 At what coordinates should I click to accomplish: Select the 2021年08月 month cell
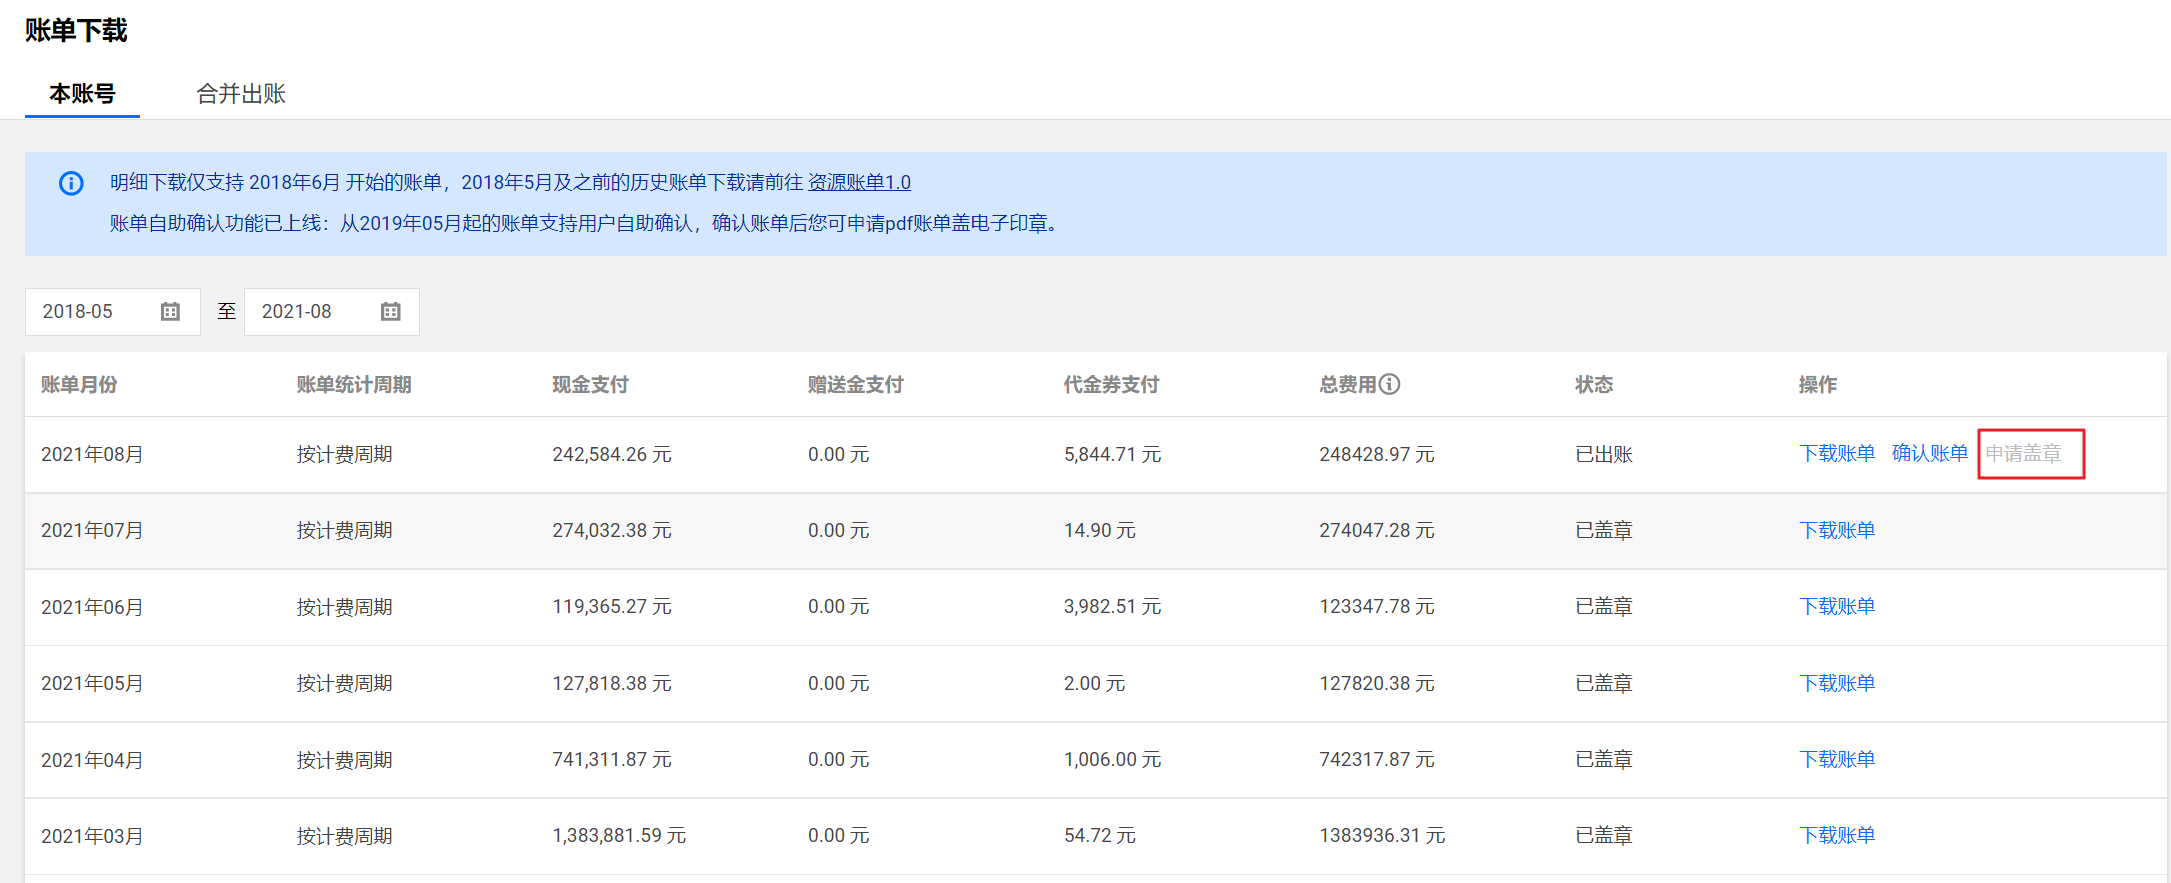click(x=92, y=454)
